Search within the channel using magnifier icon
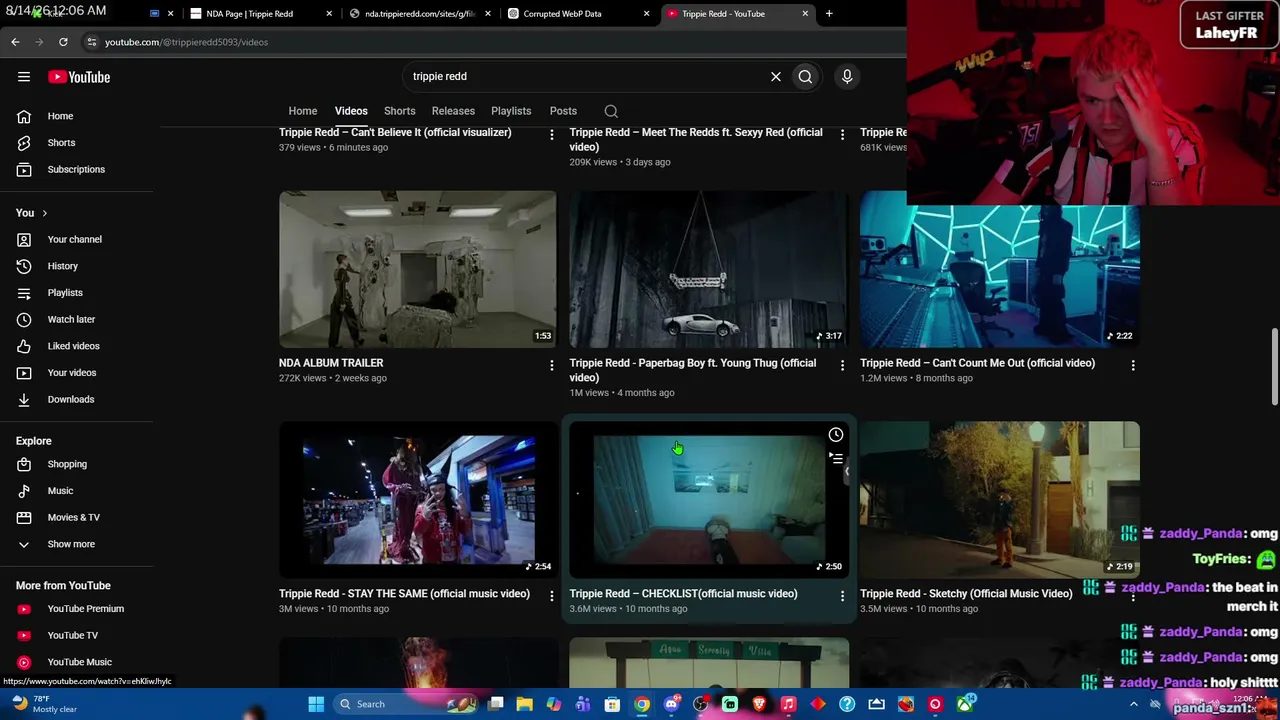Viewport: 1280px width, 720px height. pos(611,111)
